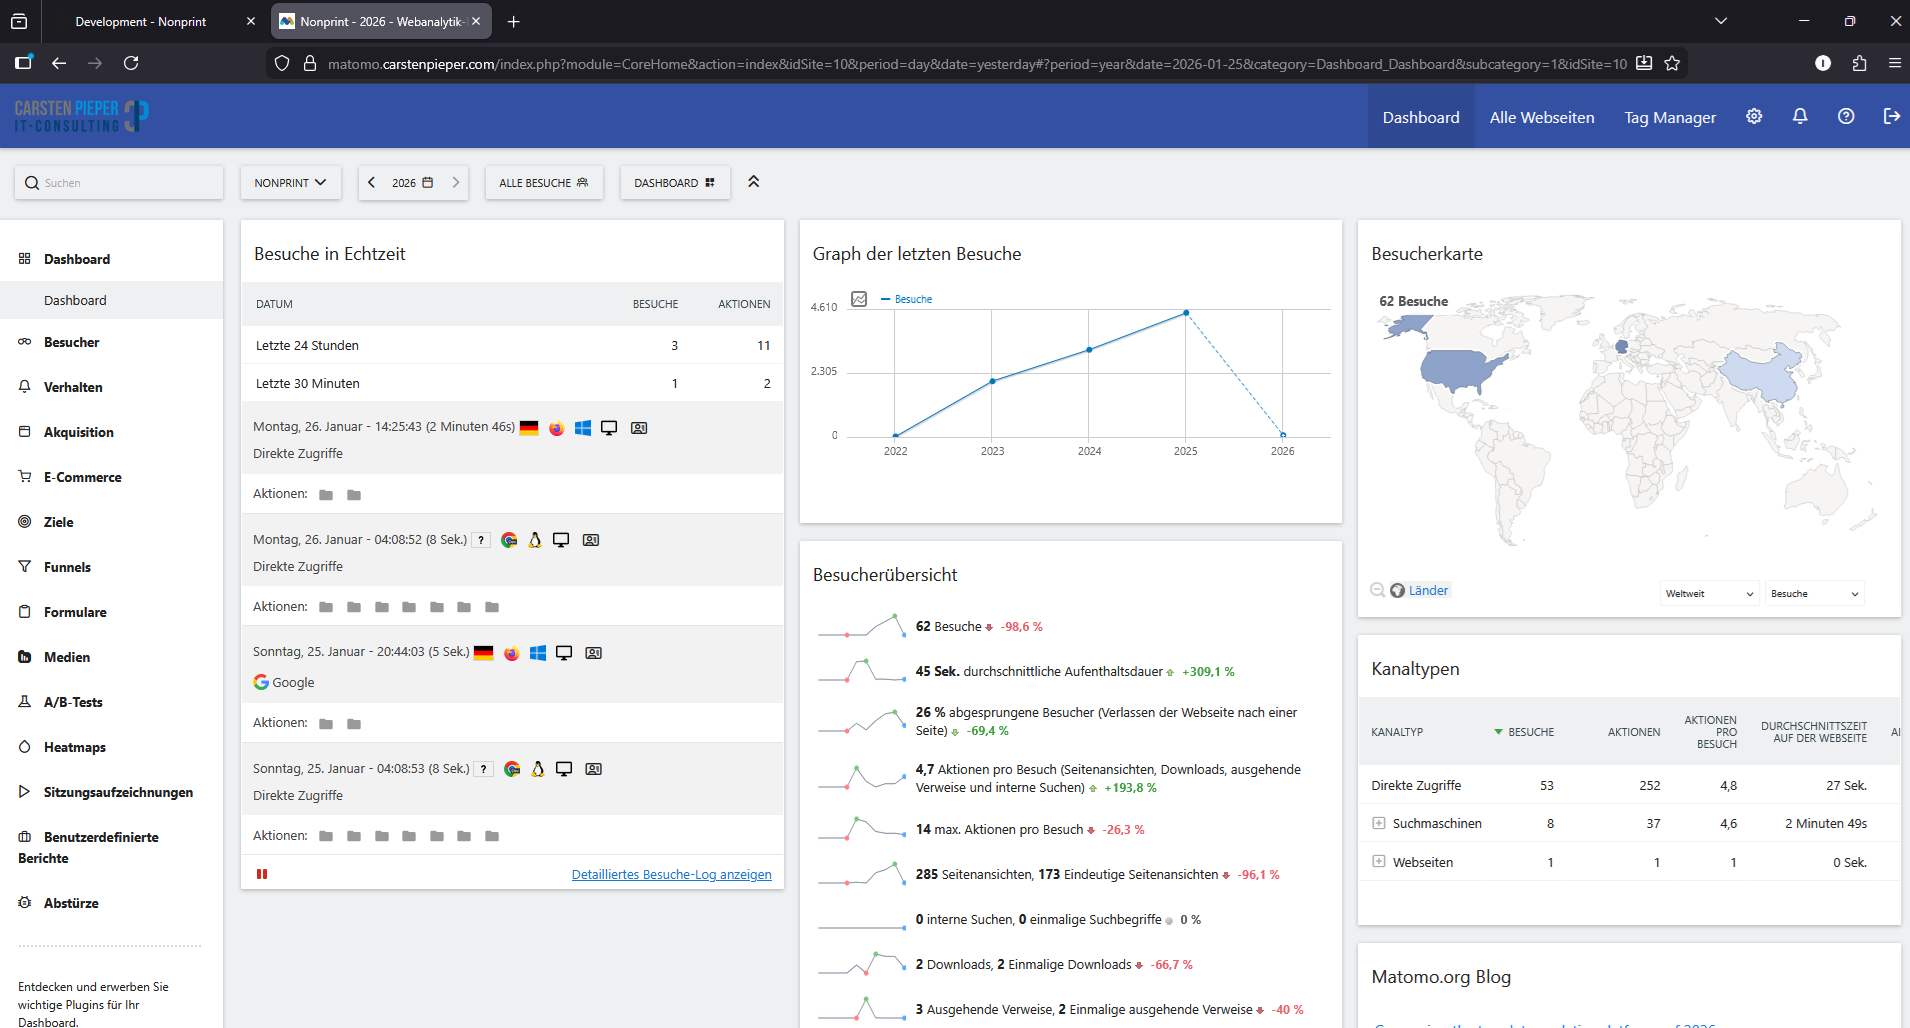Click the sign out icon

point(1891,117)
